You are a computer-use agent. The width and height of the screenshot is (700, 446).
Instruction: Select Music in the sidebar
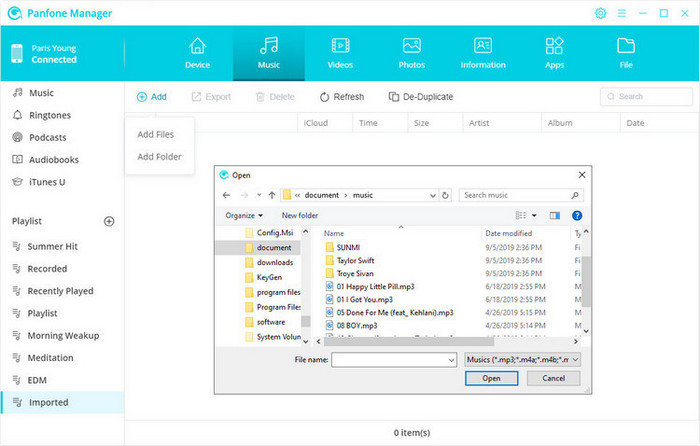(x=41, y=93)
